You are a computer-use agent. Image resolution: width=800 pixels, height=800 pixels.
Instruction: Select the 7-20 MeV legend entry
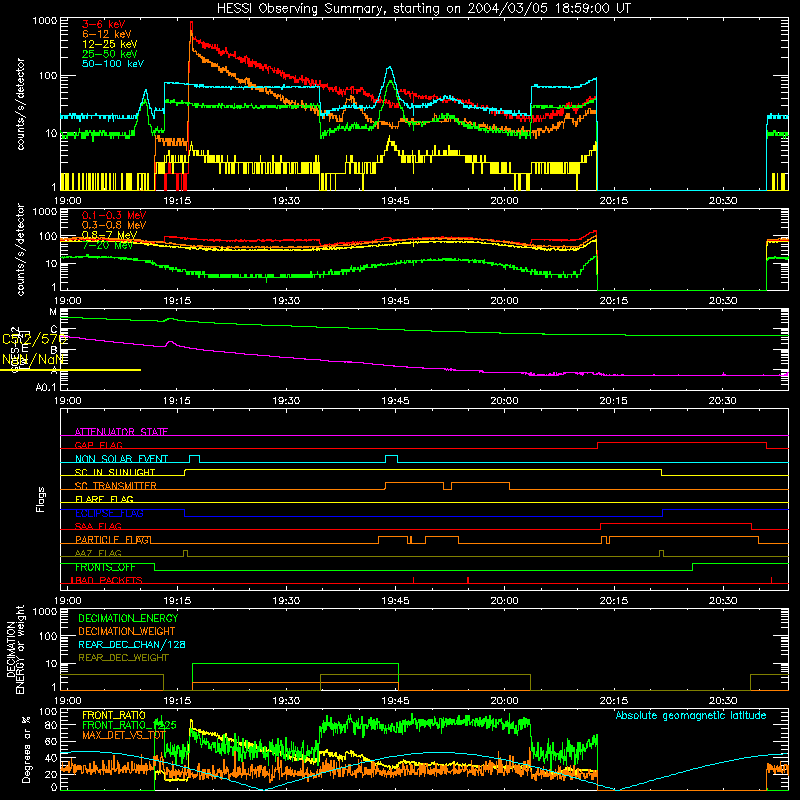pos(108,245)
